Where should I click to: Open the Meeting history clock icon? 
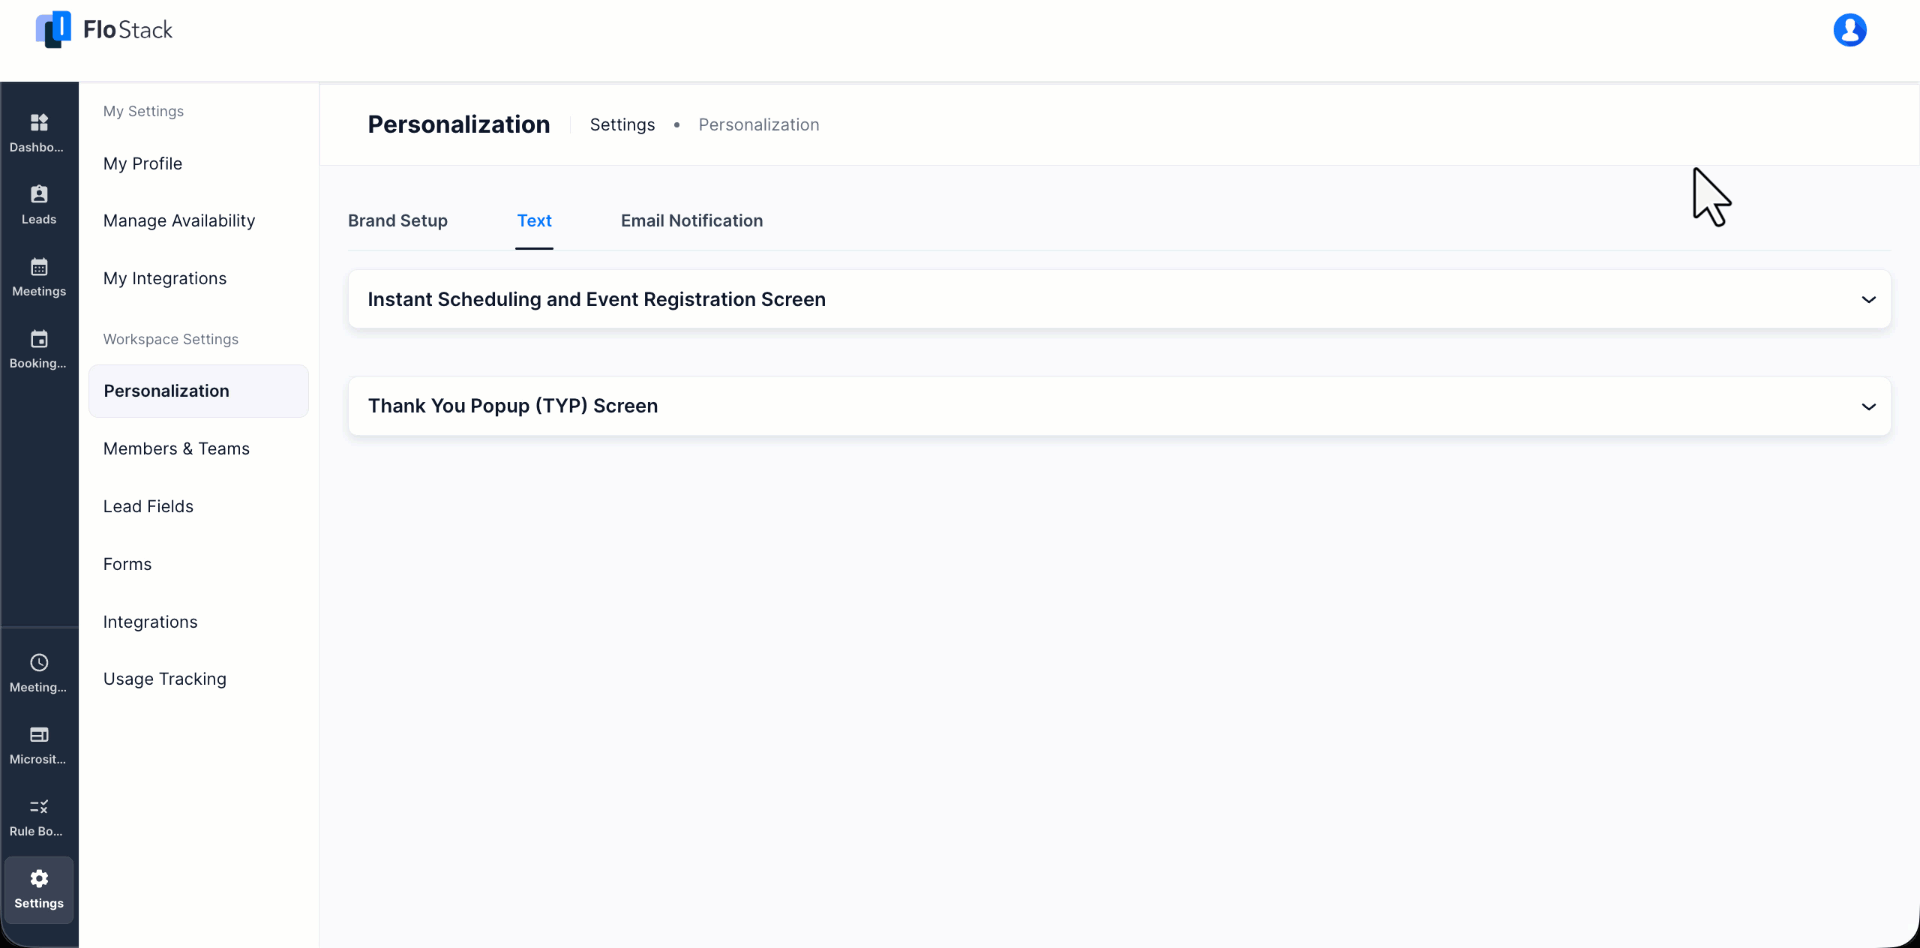[39, 673]
